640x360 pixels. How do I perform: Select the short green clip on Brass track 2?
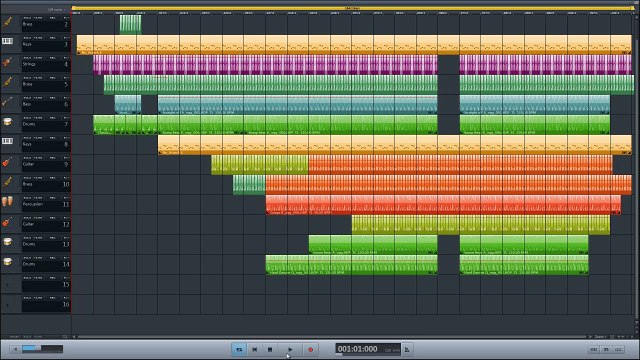pos(131,24)
